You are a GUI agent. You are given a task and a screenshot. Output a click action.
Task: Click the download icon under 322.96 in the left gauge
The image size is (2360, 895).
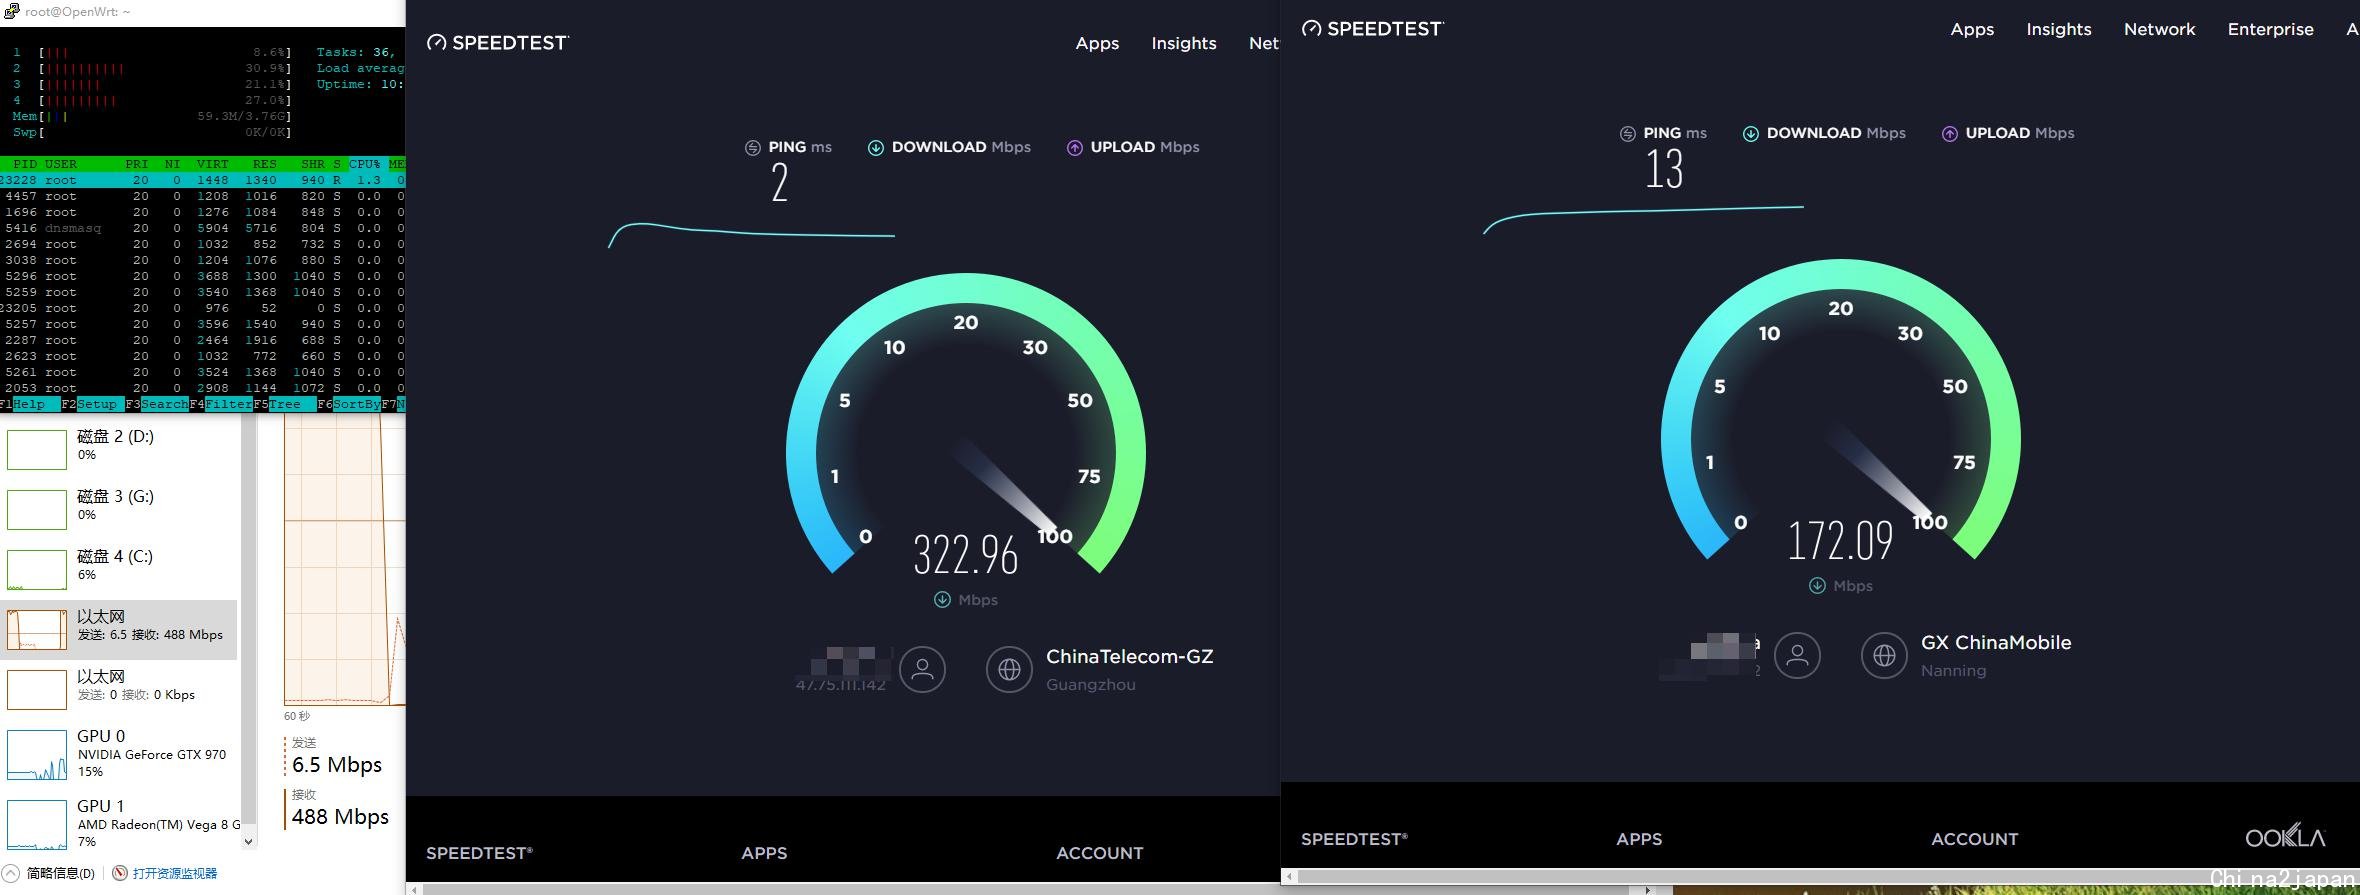coord(942,600)
